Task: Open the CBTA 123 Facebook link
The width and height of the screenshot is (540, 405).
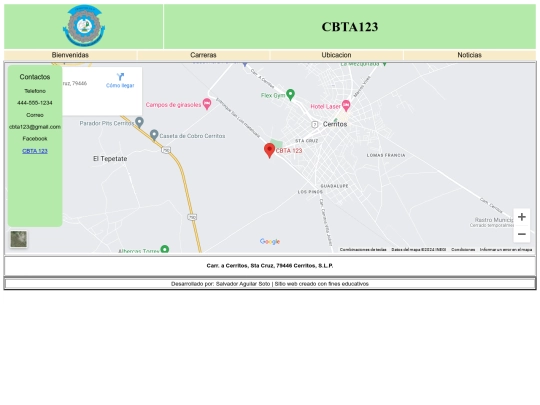Action: (35, 151)
